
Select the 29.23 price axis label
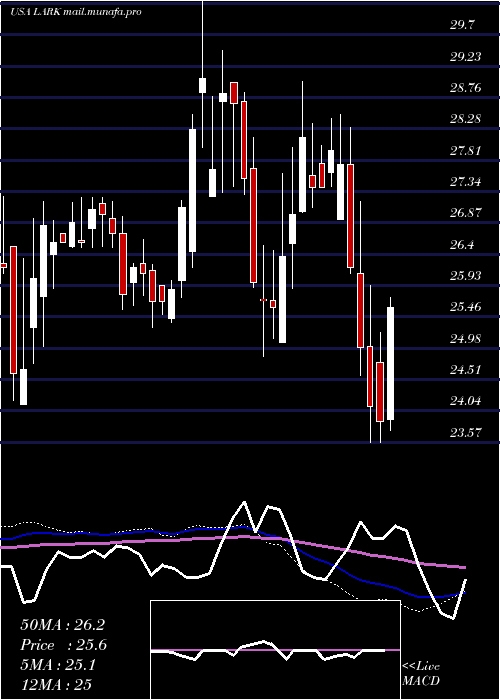465,57
